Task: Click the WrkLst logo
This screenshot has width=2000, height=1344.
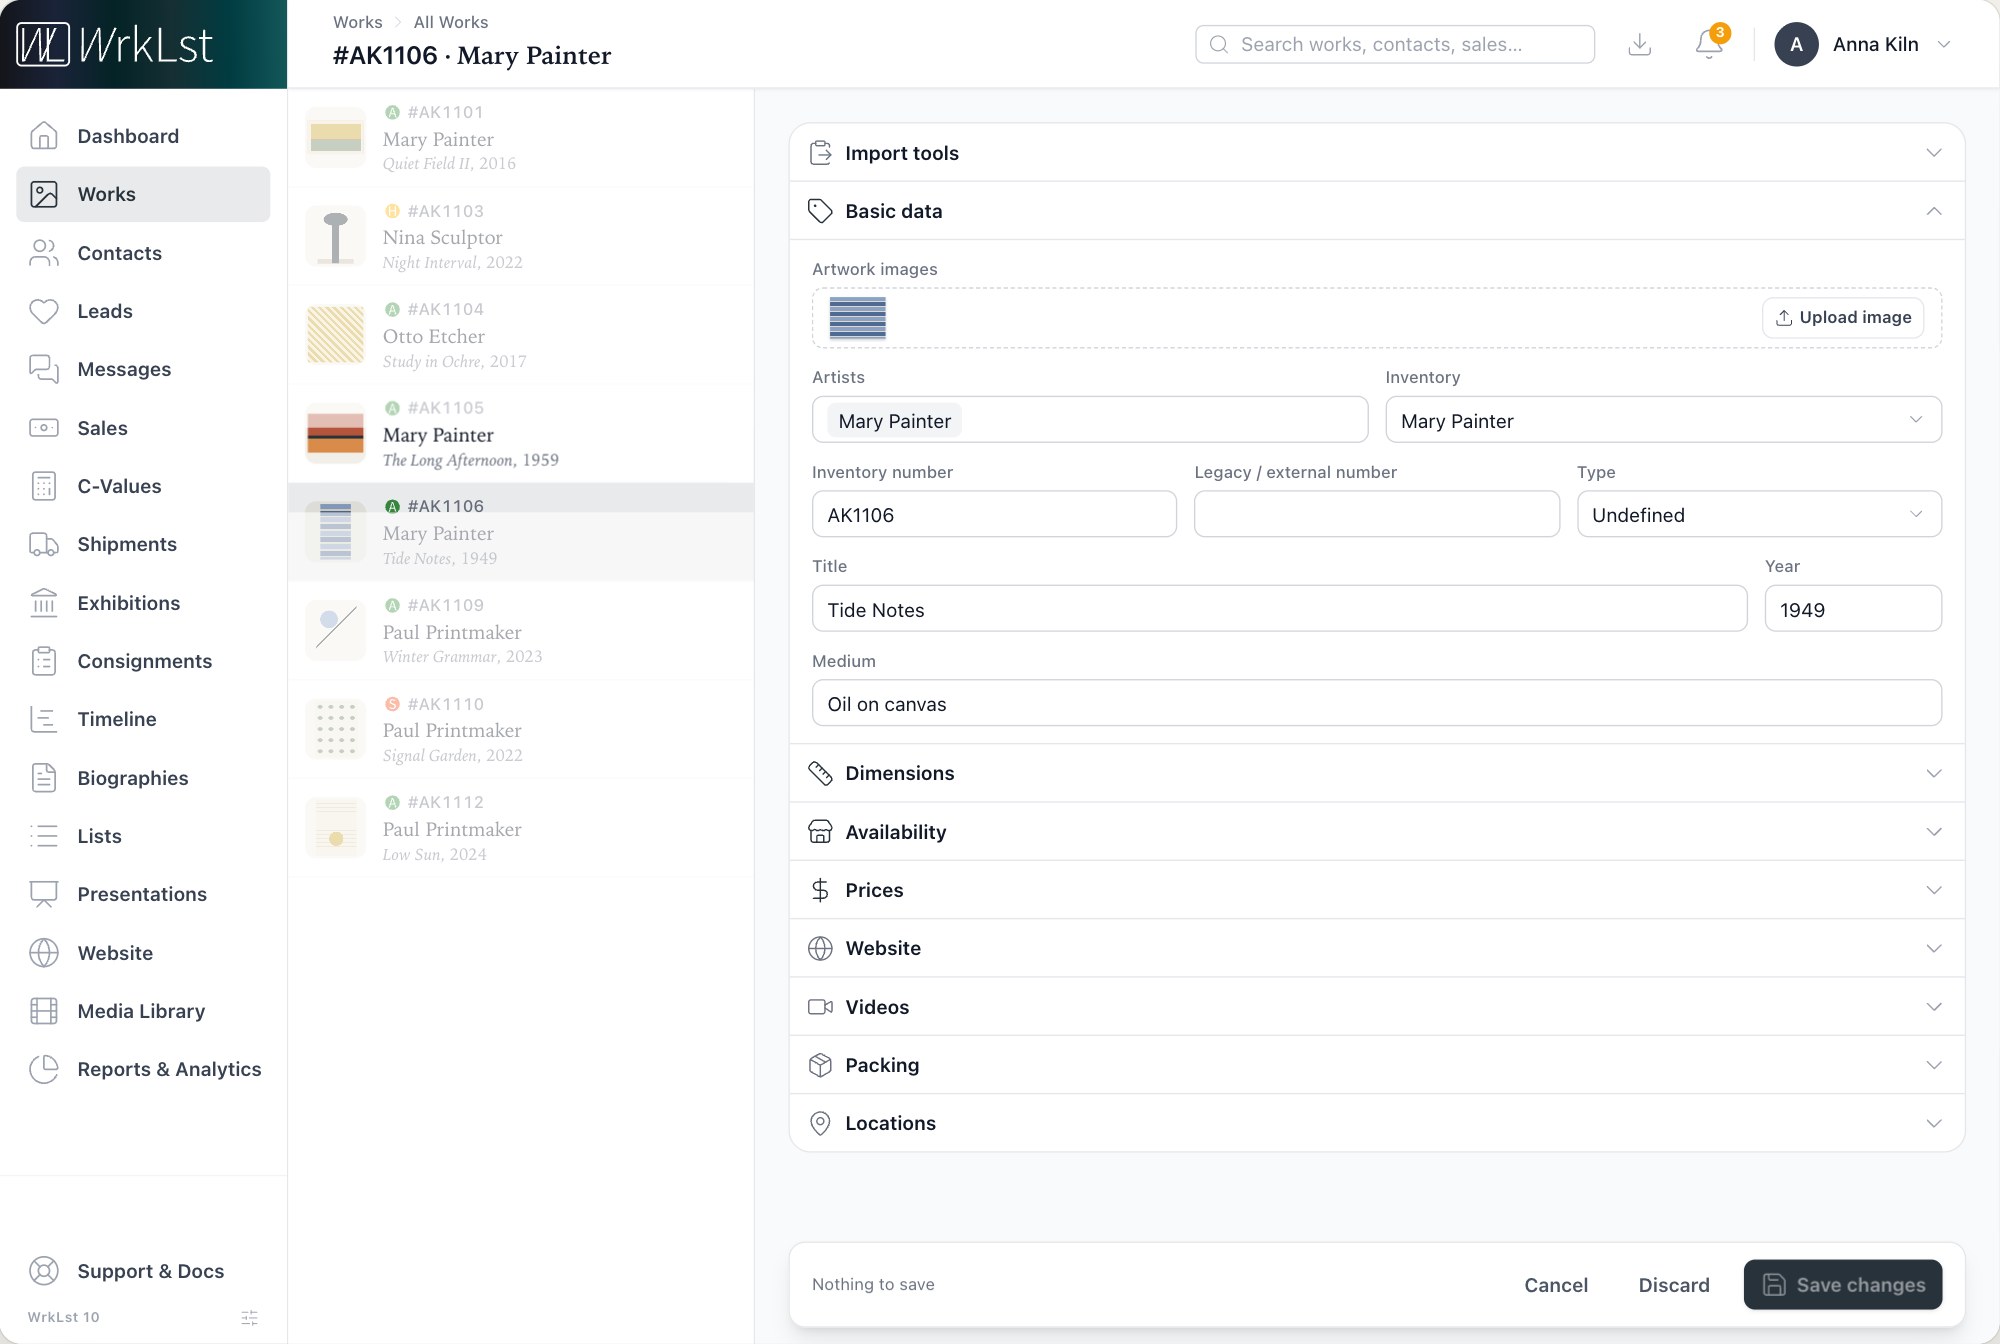Action: (115, 44)
